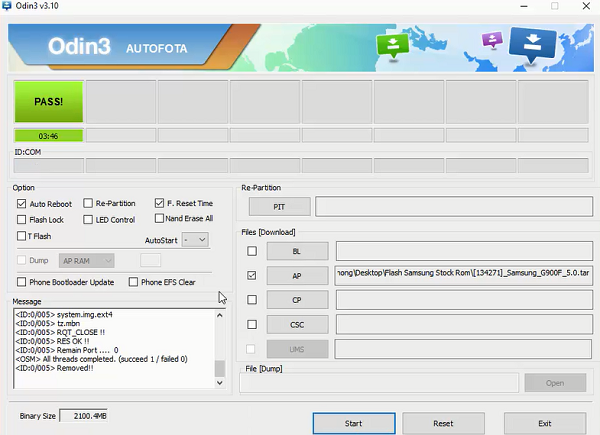Image resolution: width=600 pixels, height=435 pixels.
Task: Click the green download bubble icon in banner
Action: click(393, 46)
